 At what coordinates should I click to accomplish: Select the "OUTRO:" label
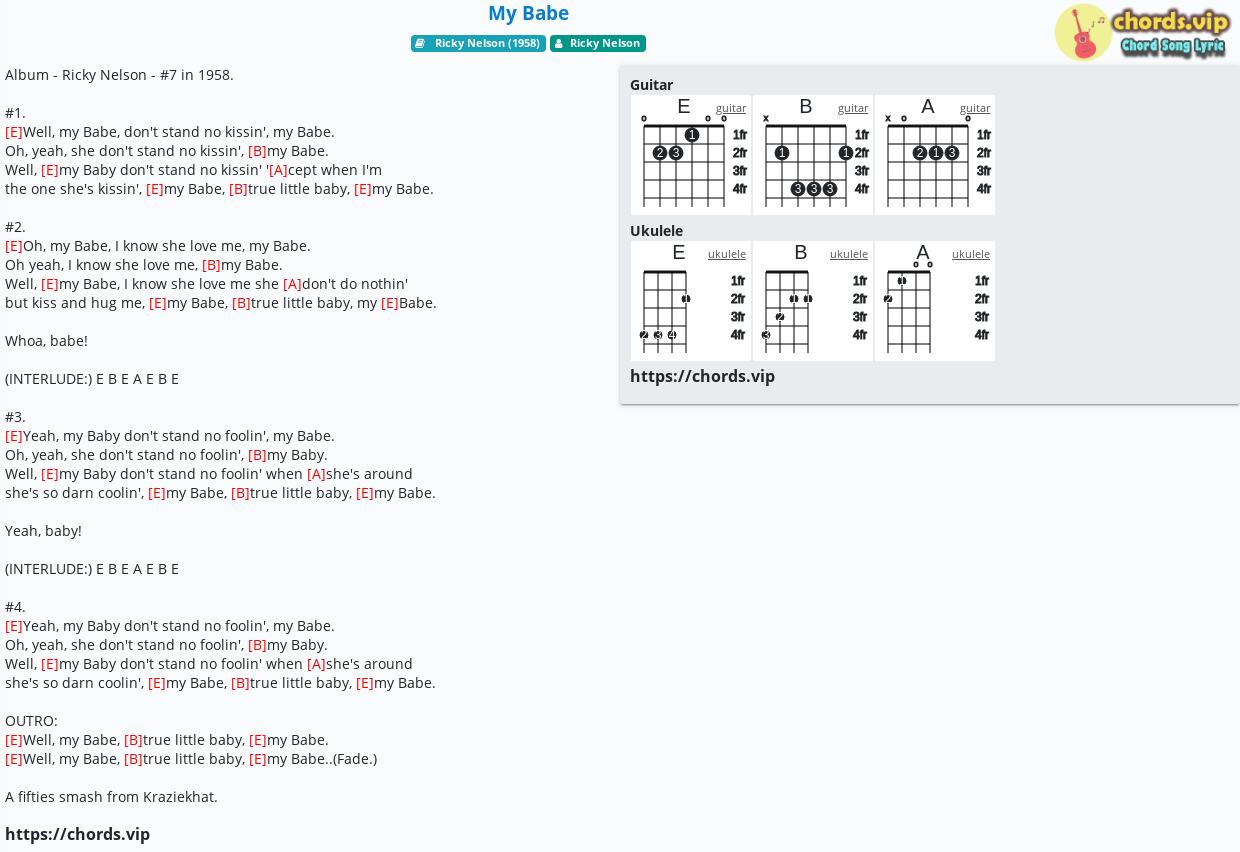click(x=31, y=721)
